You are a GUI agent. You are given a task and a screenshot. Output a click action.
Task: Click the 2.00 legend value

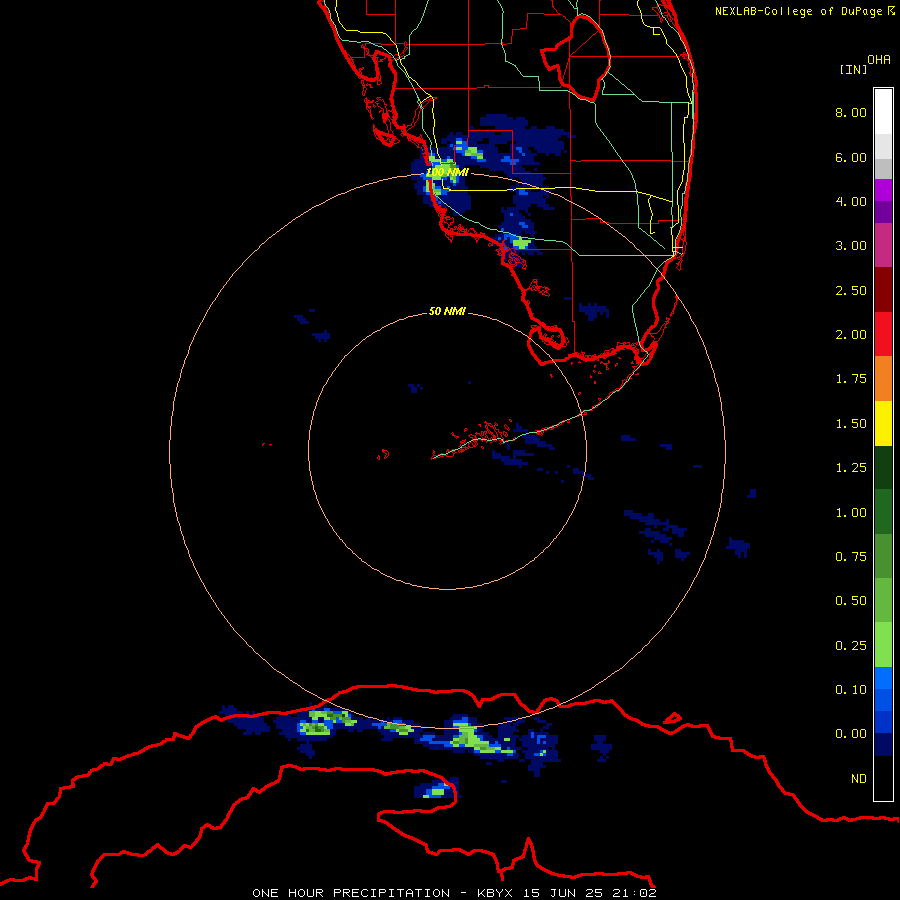[x=851, y=335]
